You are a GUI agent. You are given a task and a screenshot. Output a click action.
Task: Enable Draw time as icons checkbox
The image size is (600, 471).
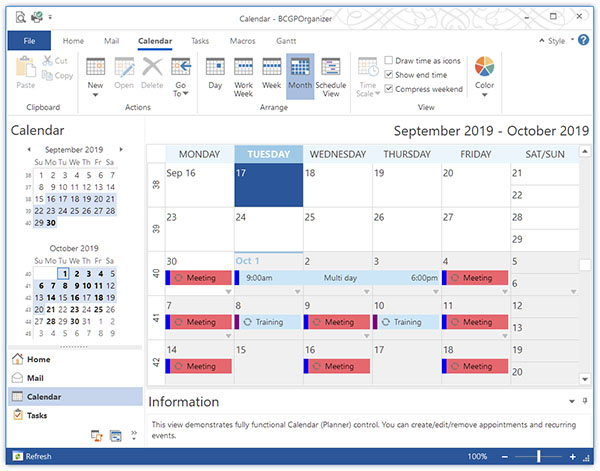tap(388, 60)
